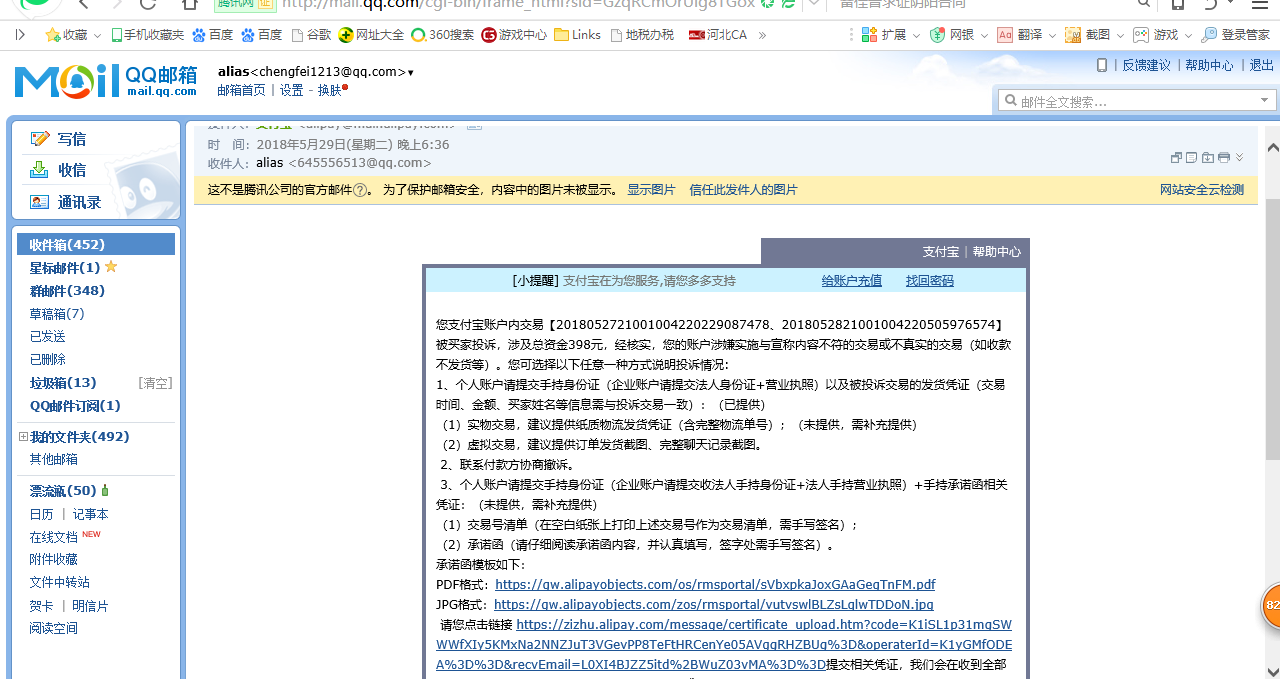Click 设置 settings link

pos(291,90)
